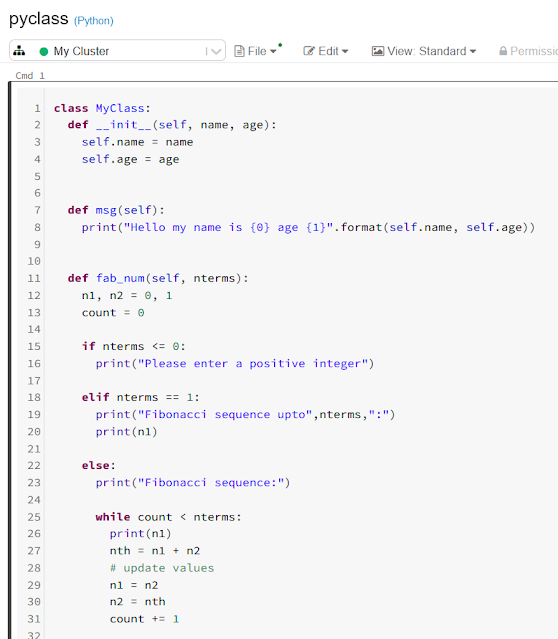Viewport: 558px width, 639px height.
Task: Click the 'Please enter a positive integer' line
Action: [235, 363]
